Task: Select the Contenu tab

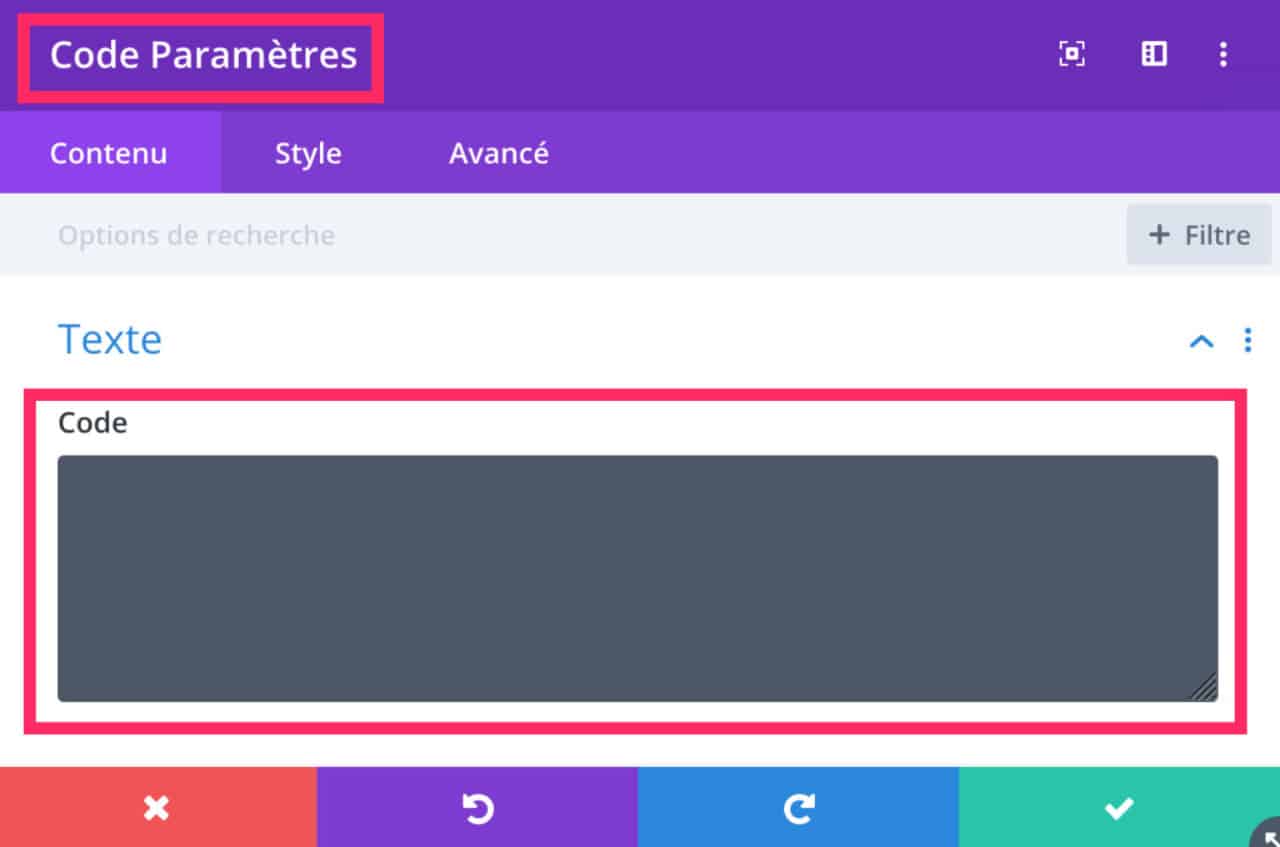Action: coord(109,152)
